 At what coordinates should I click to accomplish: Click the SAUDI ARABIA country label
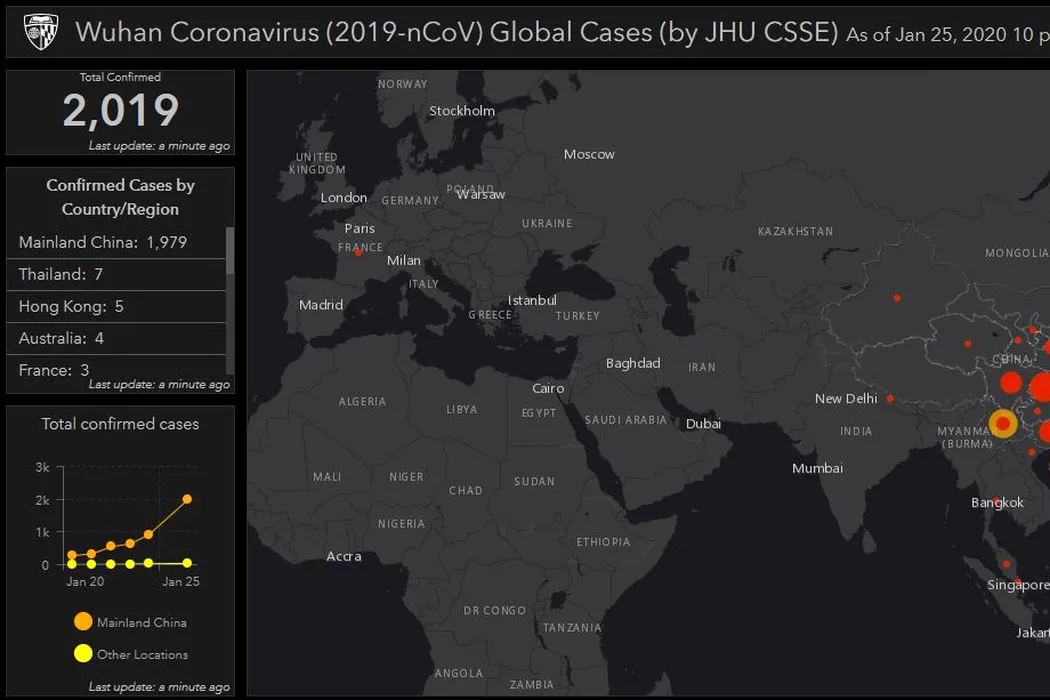[x=625, y=420]
